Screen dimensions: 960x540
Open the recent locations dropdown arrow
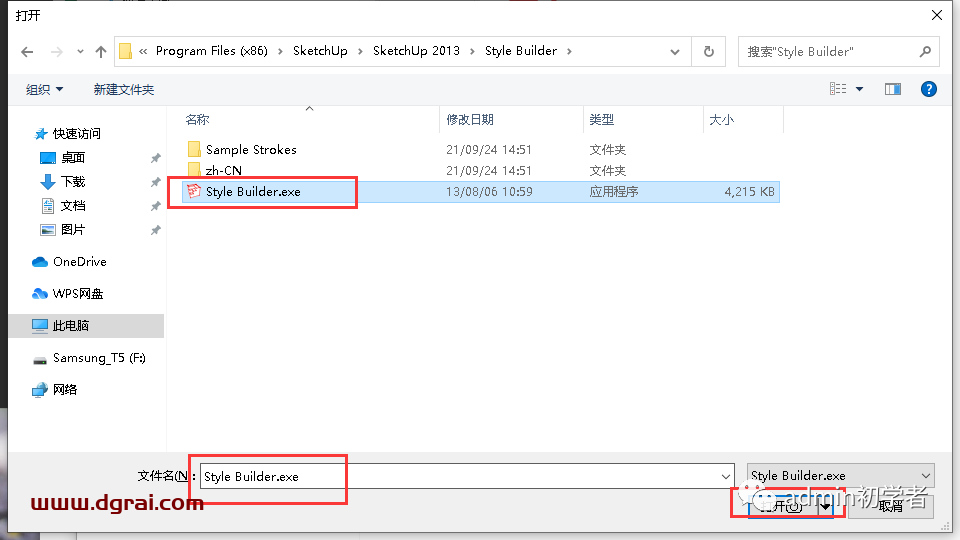tap(80, 52)
